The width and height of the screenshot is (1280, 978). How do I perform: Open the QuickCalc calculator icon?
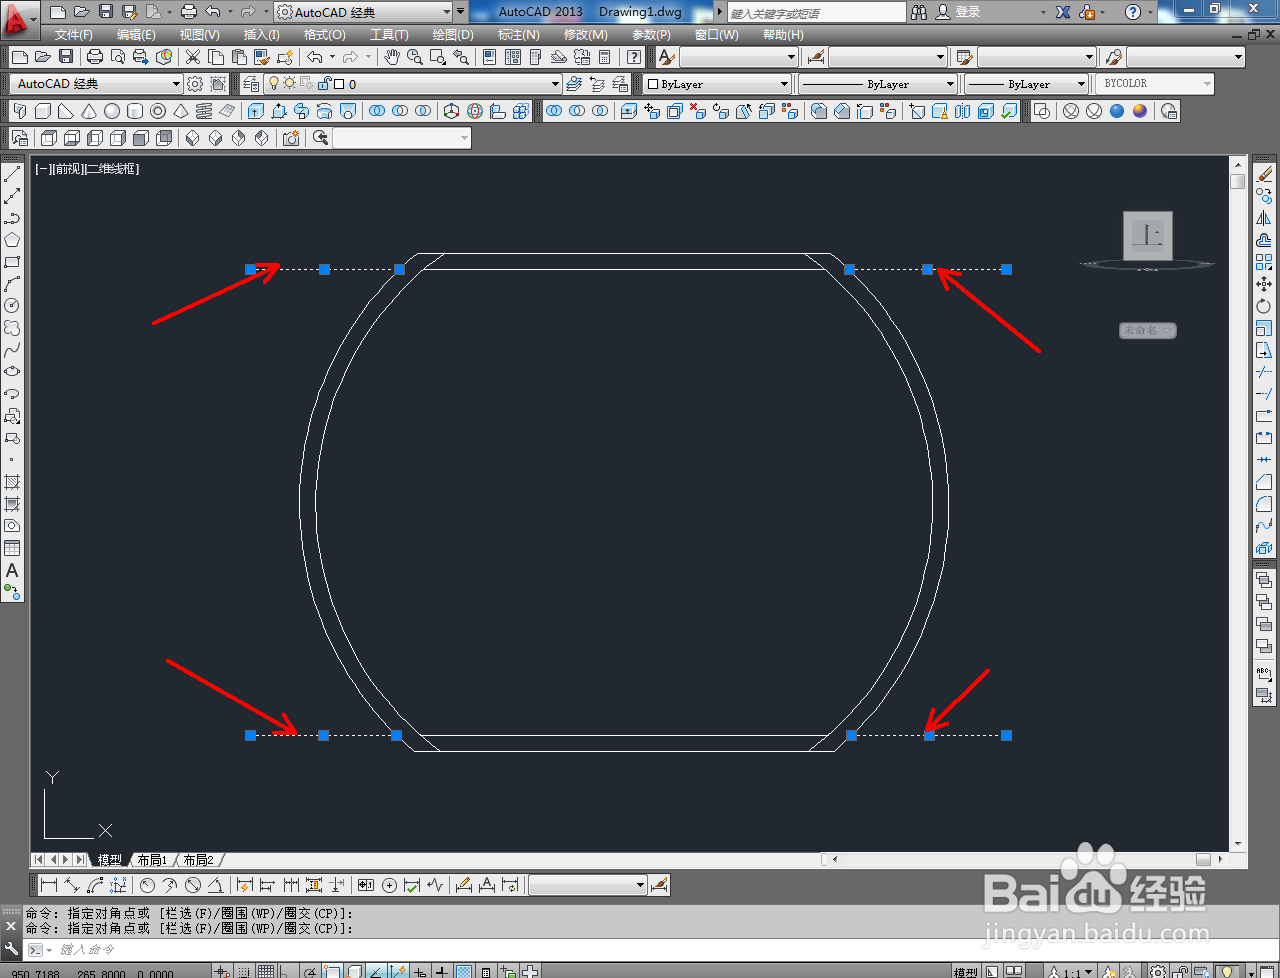pos(605,57)
